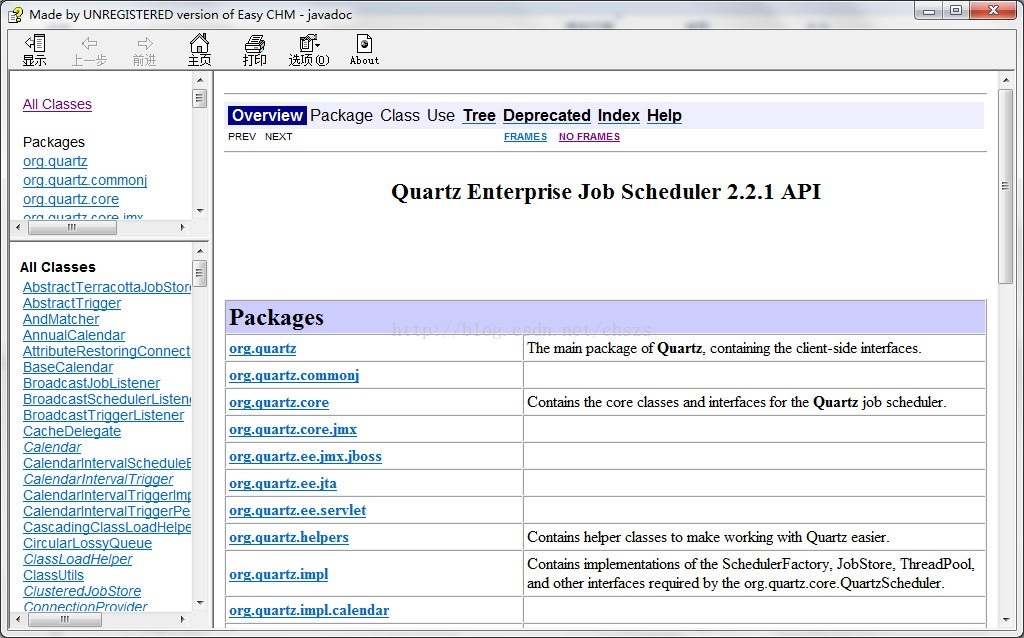1024x638 pixels.
Task: Select the Deprecated navigation tab
Action: point(547,116)
